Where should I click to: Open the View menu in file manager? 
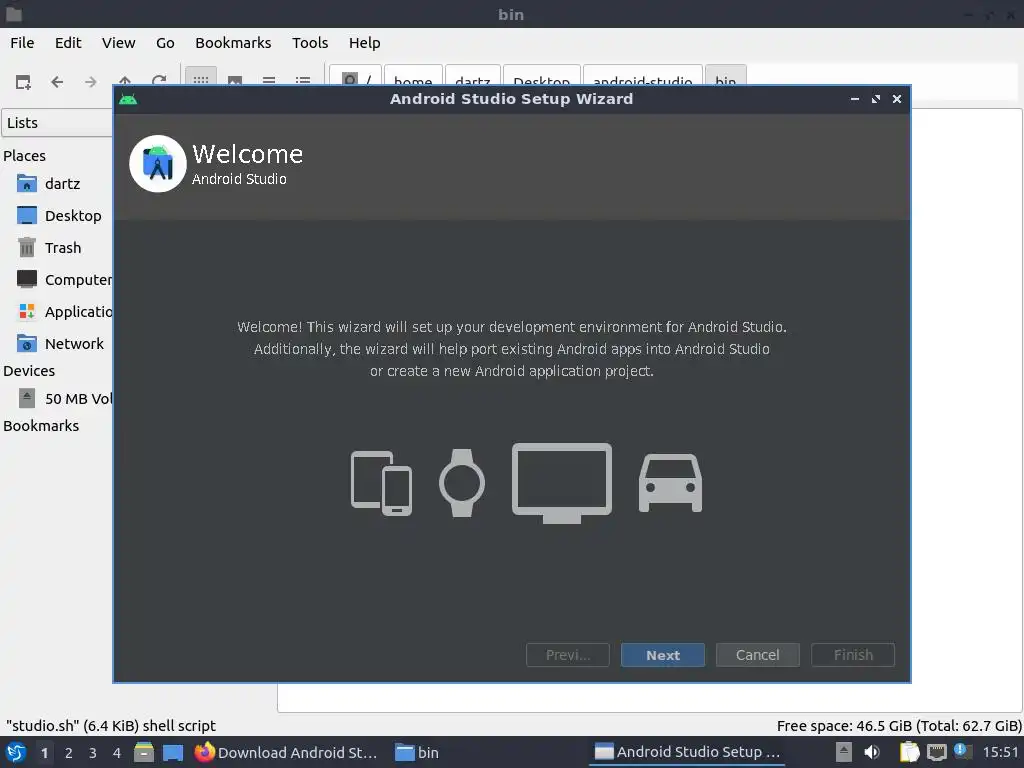118,43
